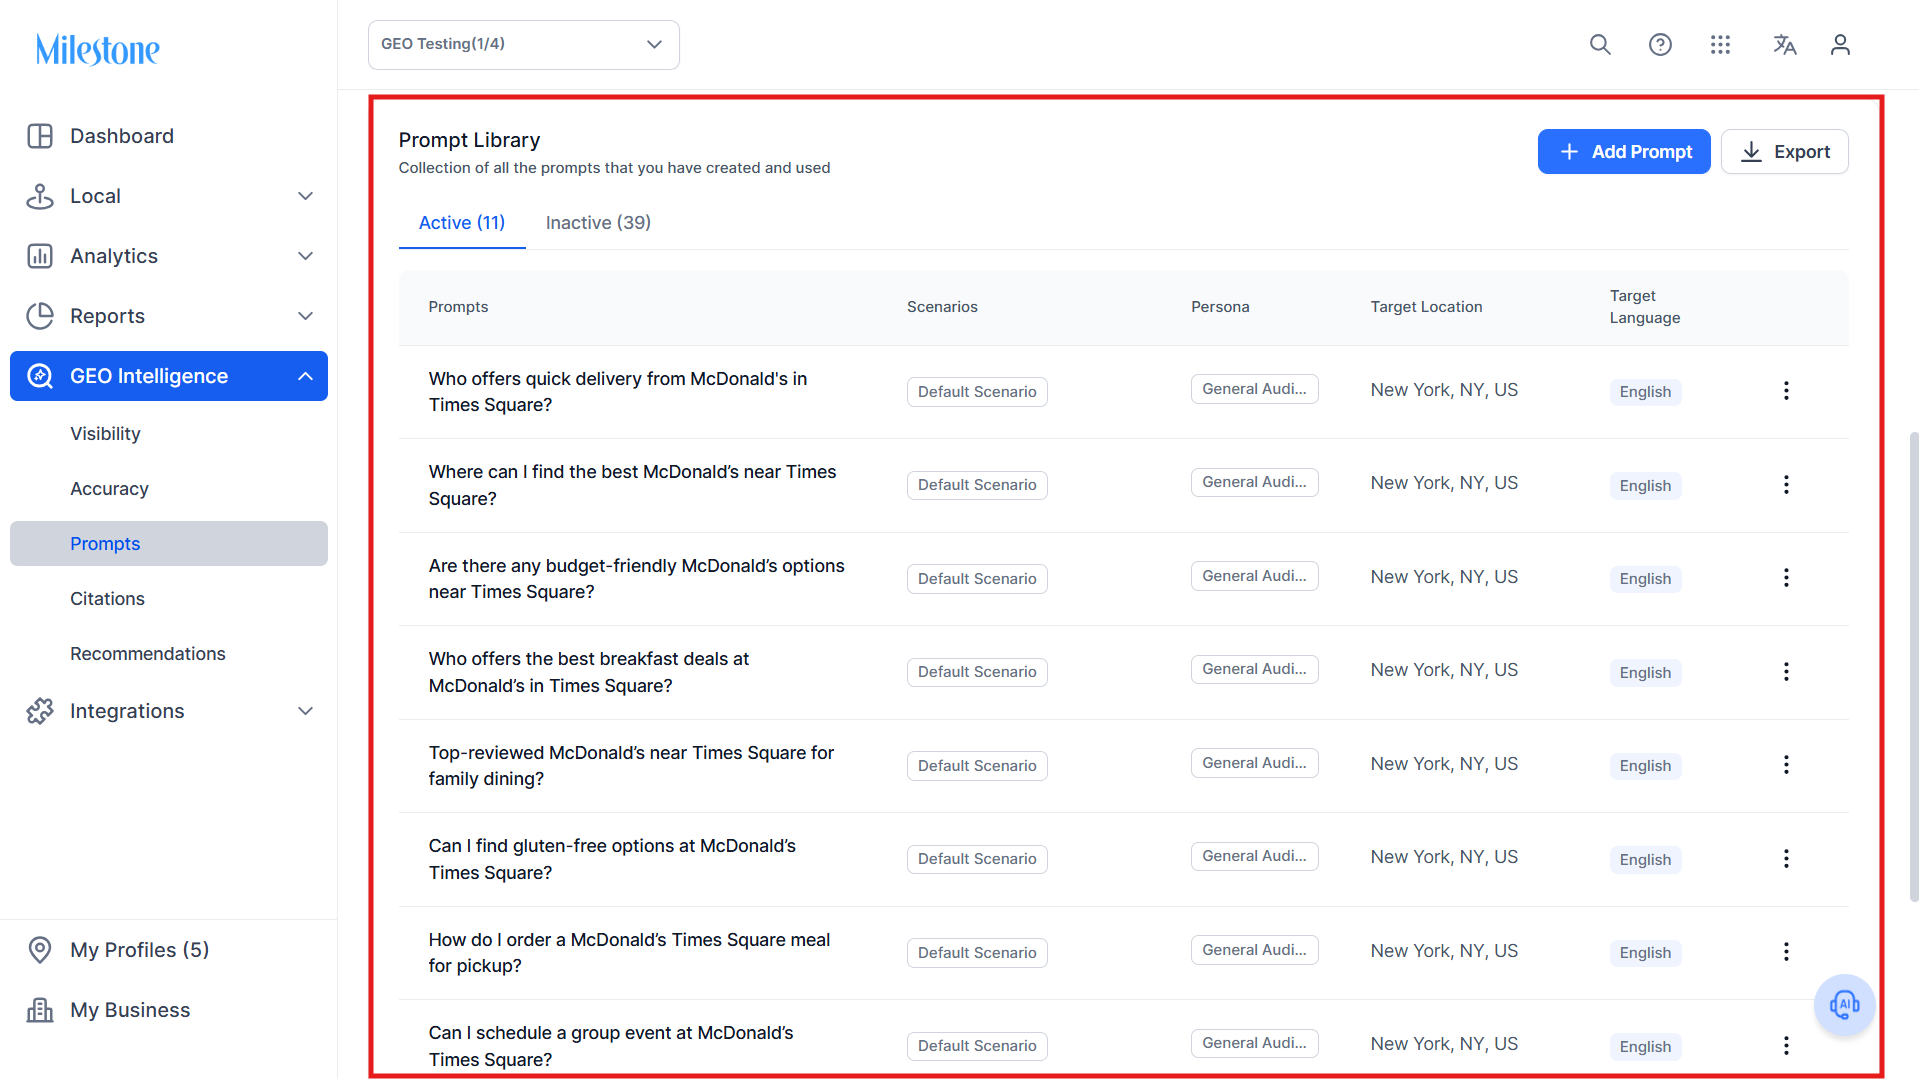
Task: Open row menu for quick delivery prompt
Action: (1786, 391)
